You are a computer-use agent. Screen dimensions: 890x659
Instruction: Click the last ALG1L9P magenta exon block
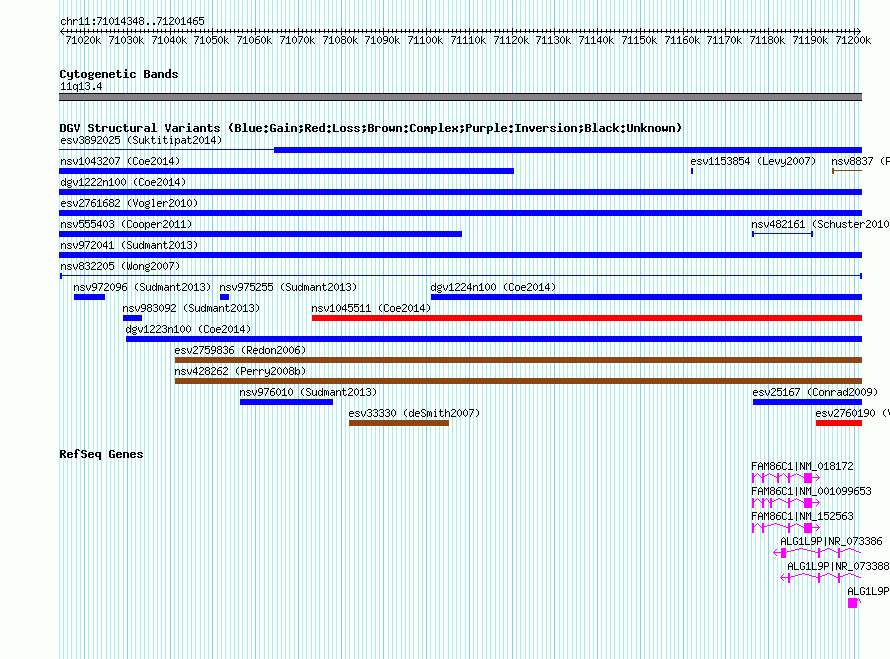pos(853,603)
